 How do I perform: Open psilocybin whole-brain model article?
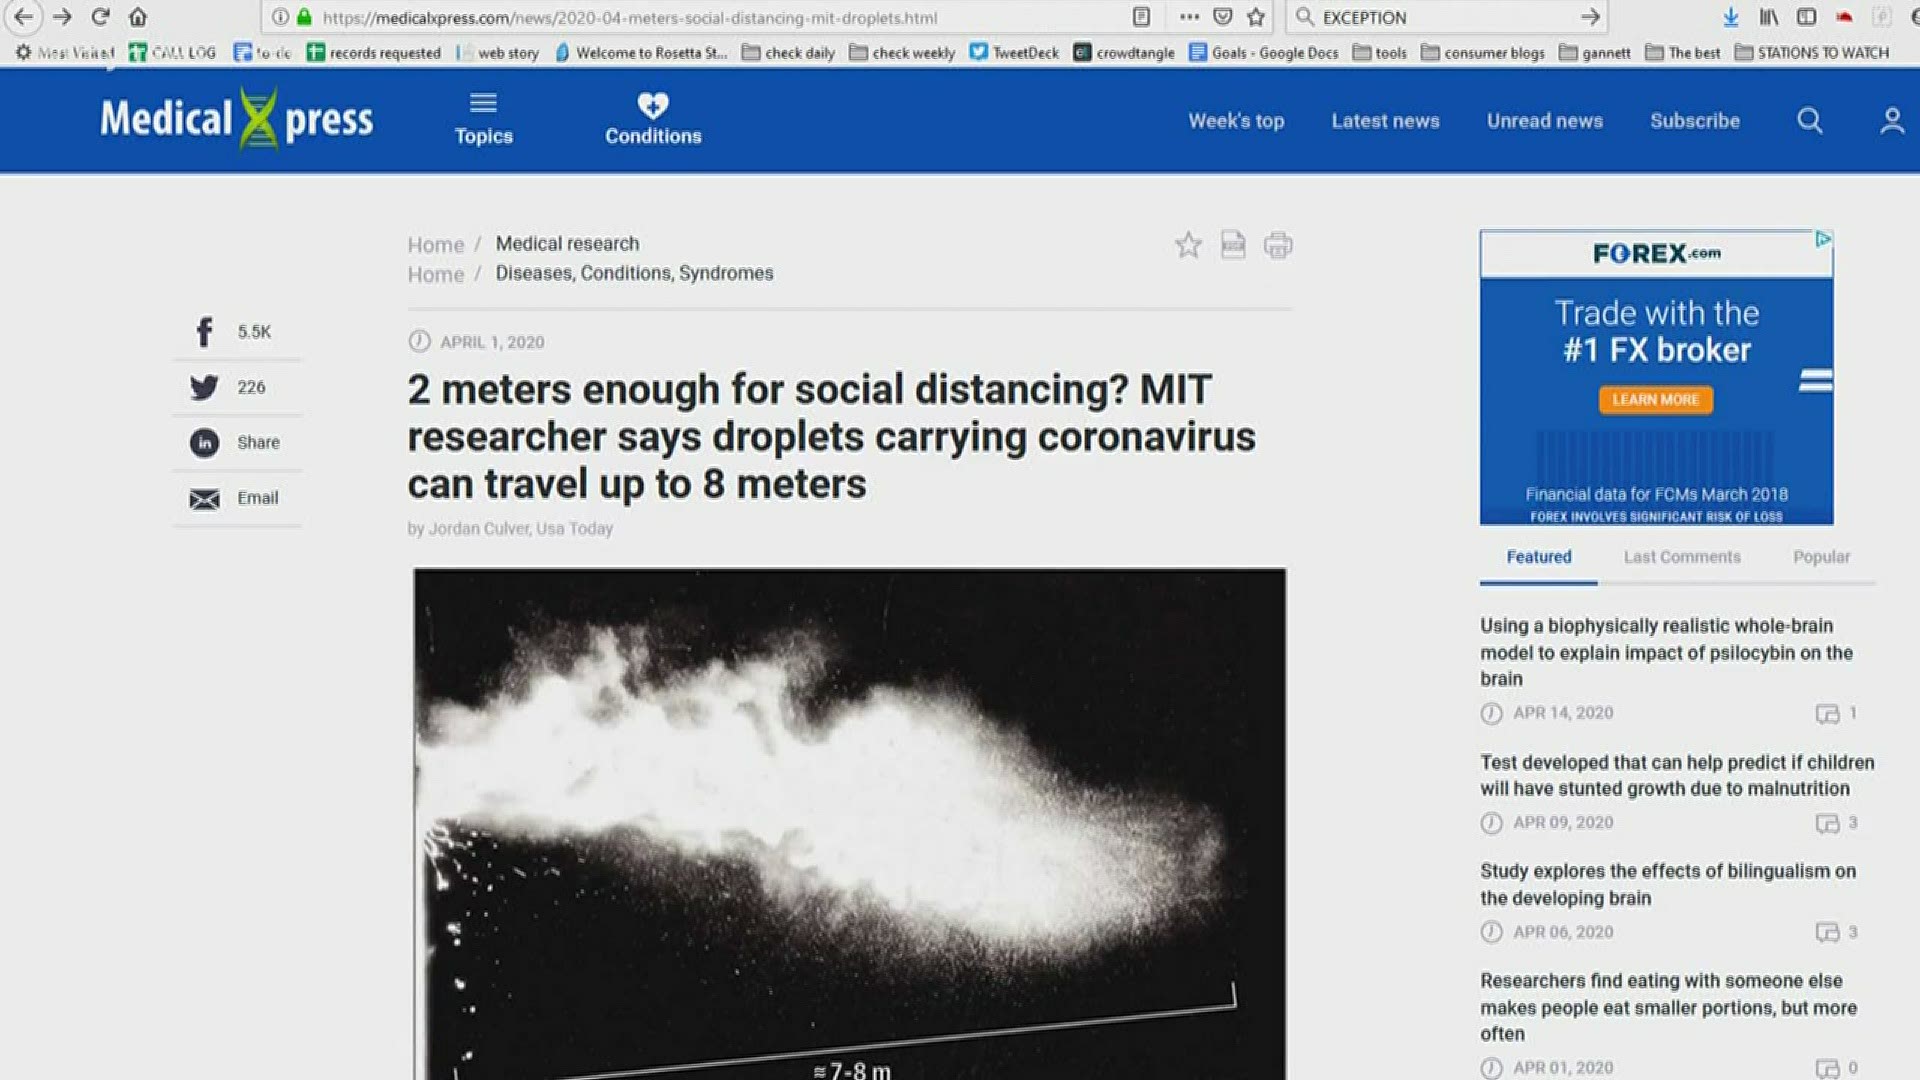tap(1667, 652)
